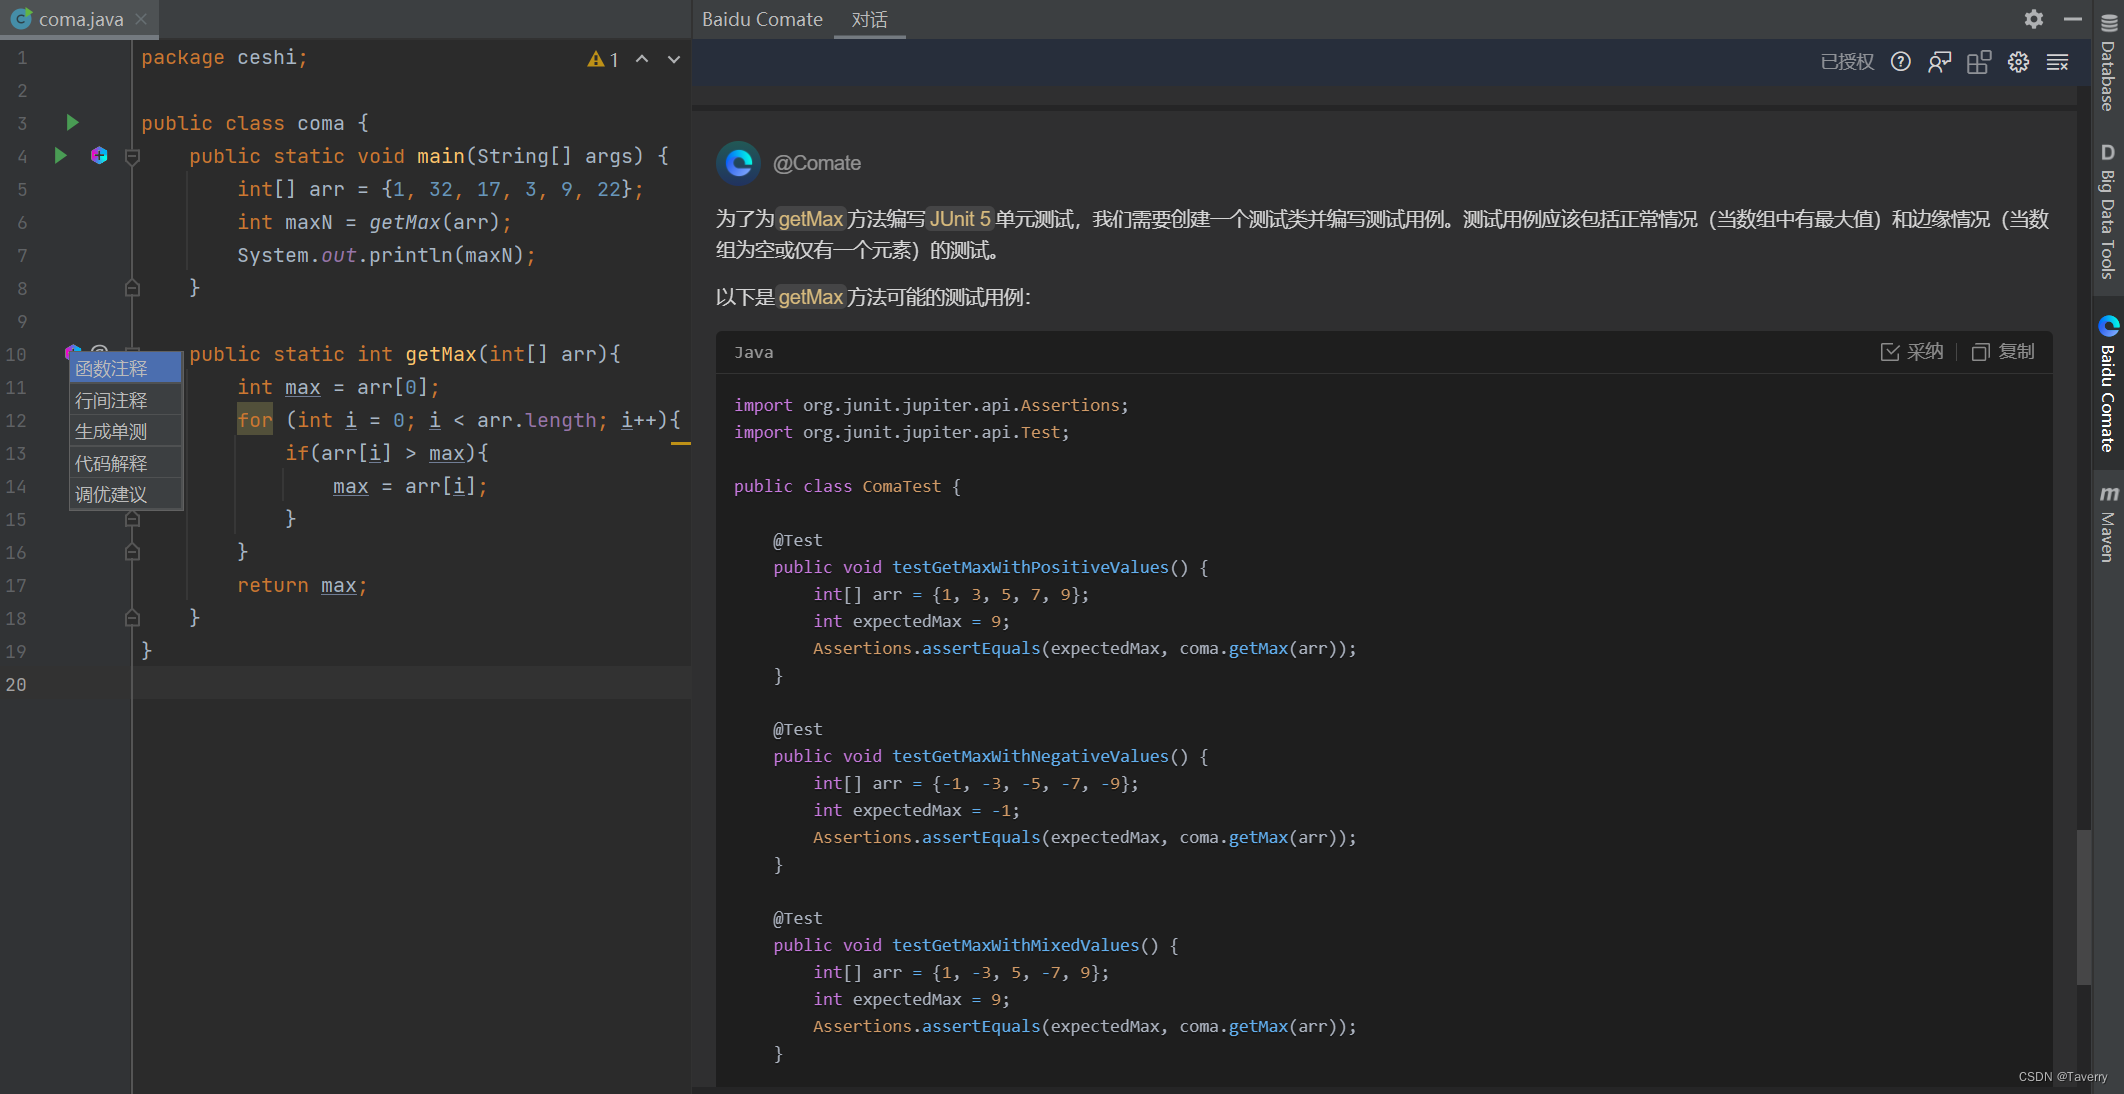Click the 'Java' code block label
This screenshot has height=1094, width=2124.
click(753, 352)
